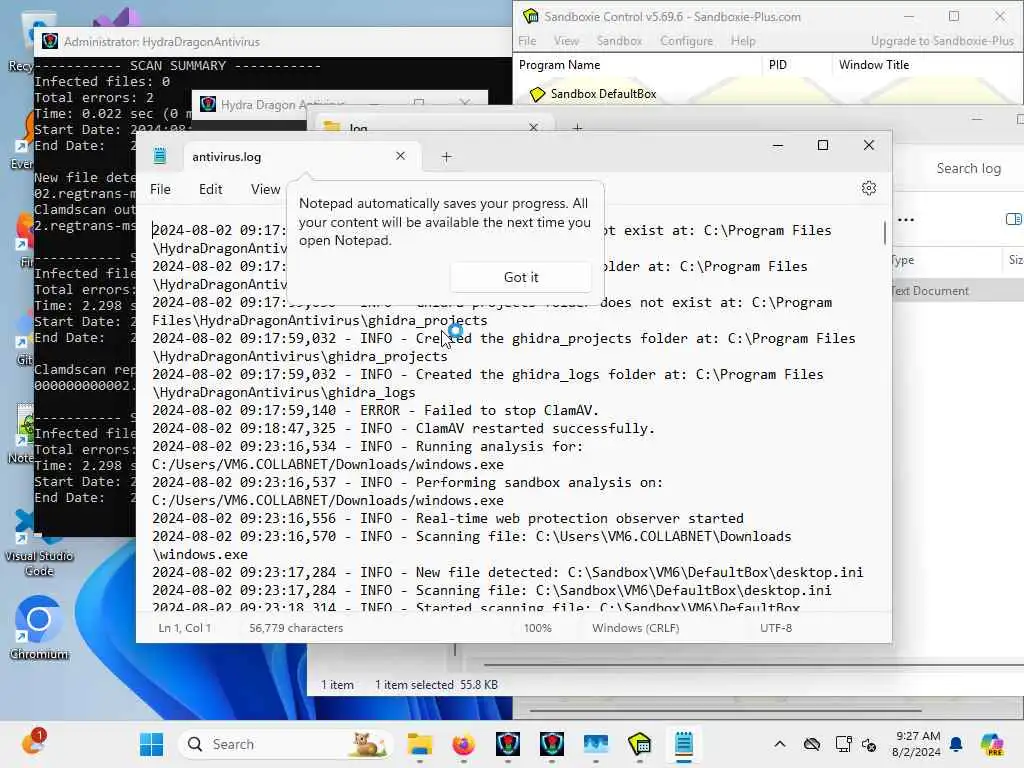1024x768 pixels.
Task: Click the Upgrade to Sandboxie-Plus link
Action: tap(942, 40)
